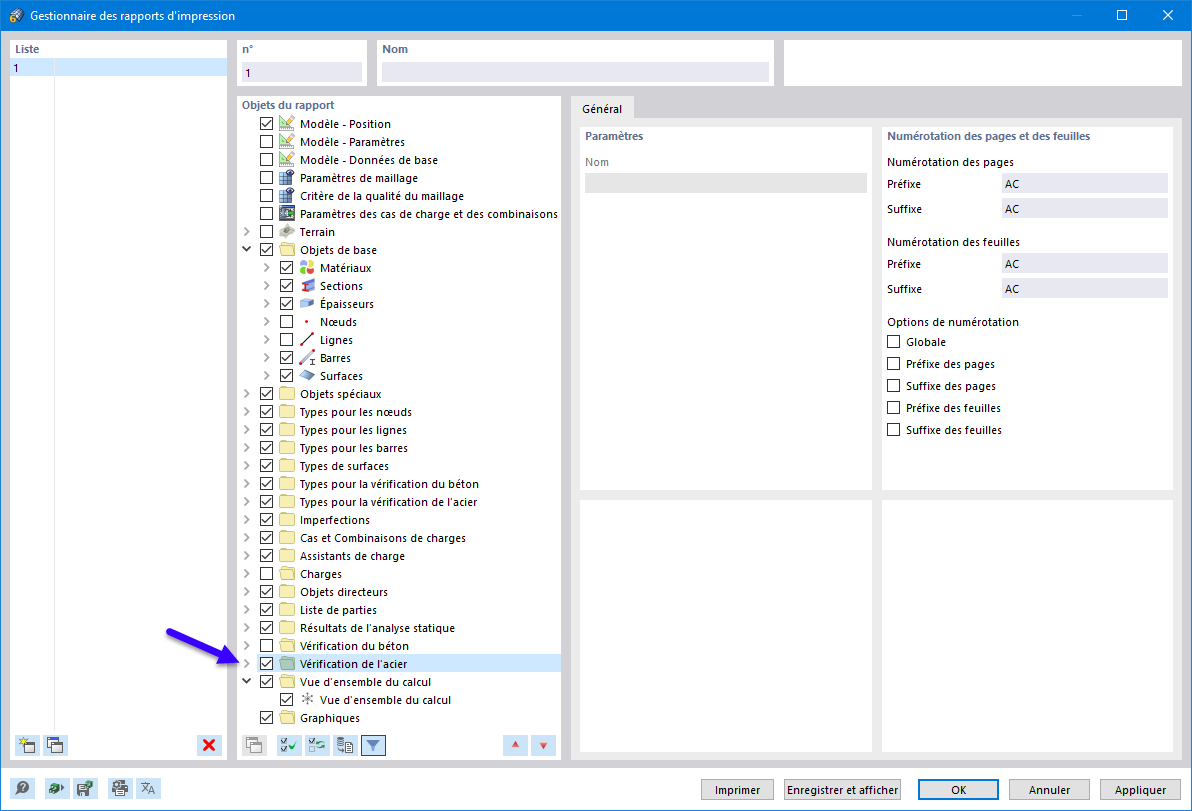Copy the selected report in Liste
1192x811 pixels.
pos(55,745)
